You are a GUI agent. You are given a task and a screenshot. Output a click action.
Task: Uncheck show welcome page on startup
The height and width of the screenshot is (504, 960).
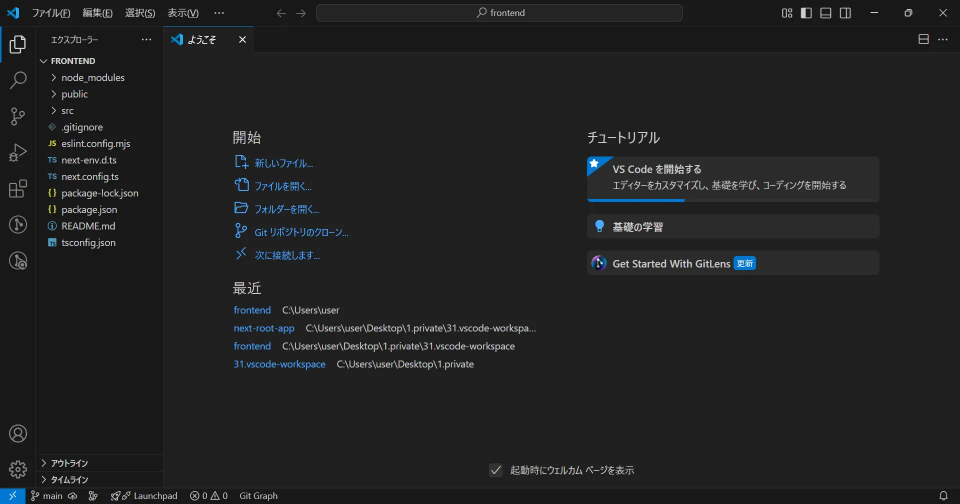(496, 470)
